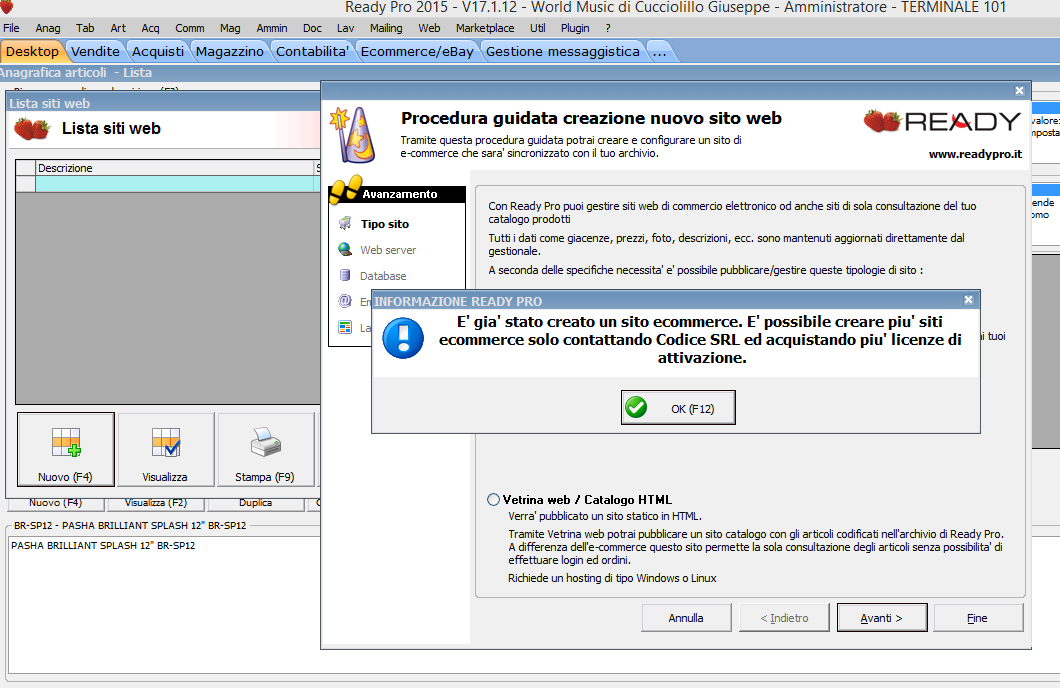Image resolution: width=1060 pixels, height=688 pixels.
Task: Open the File menu
Action: click(11, 28)
